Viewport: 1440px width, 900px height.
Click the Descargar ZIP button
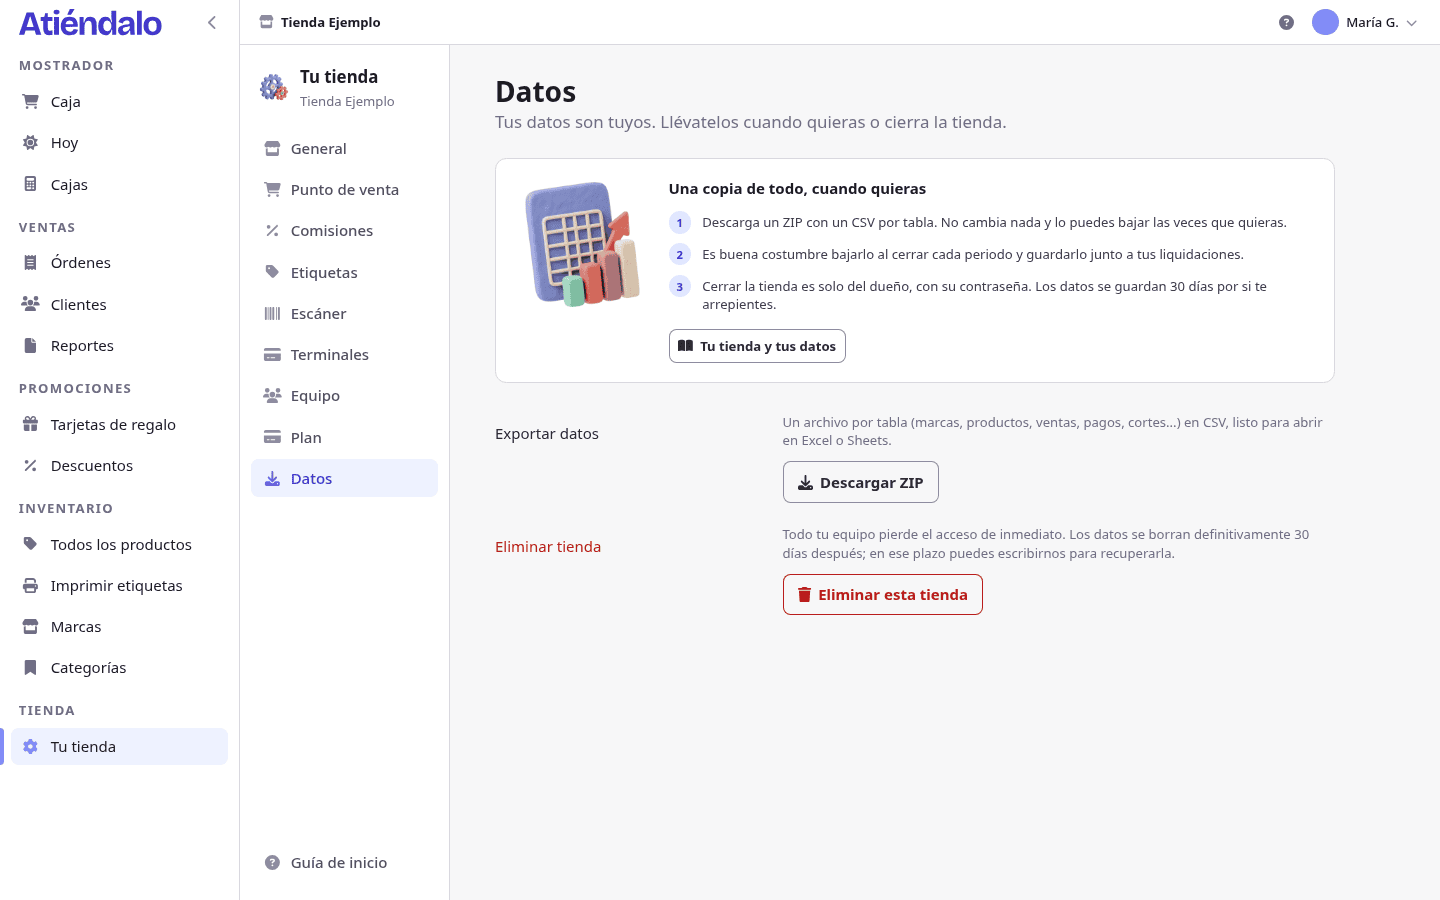coord(860,482)
